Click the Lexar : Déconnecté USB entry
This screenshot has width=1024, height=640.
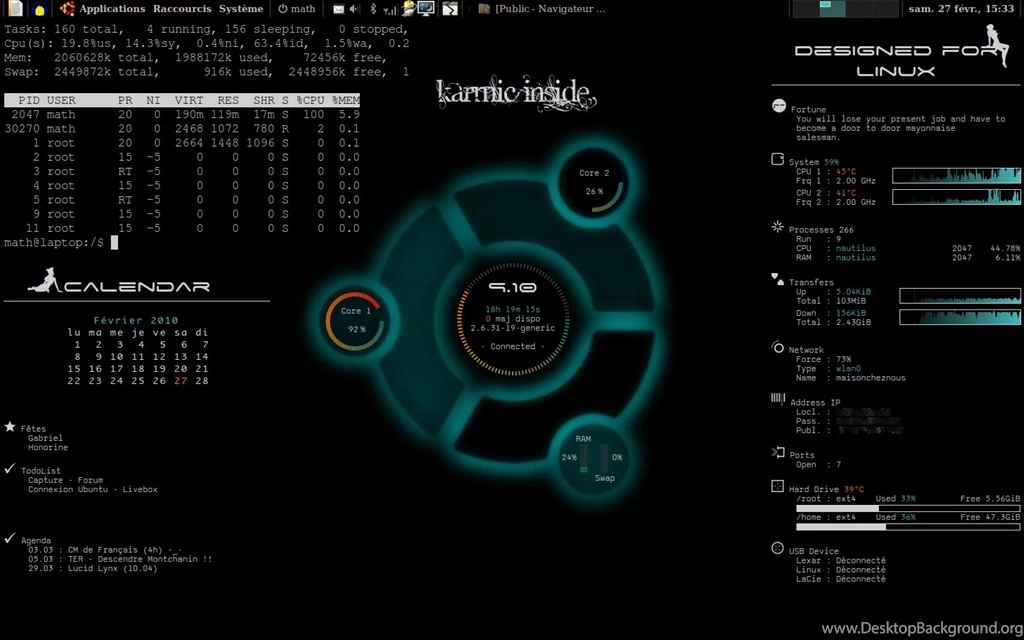pos(840,560)
